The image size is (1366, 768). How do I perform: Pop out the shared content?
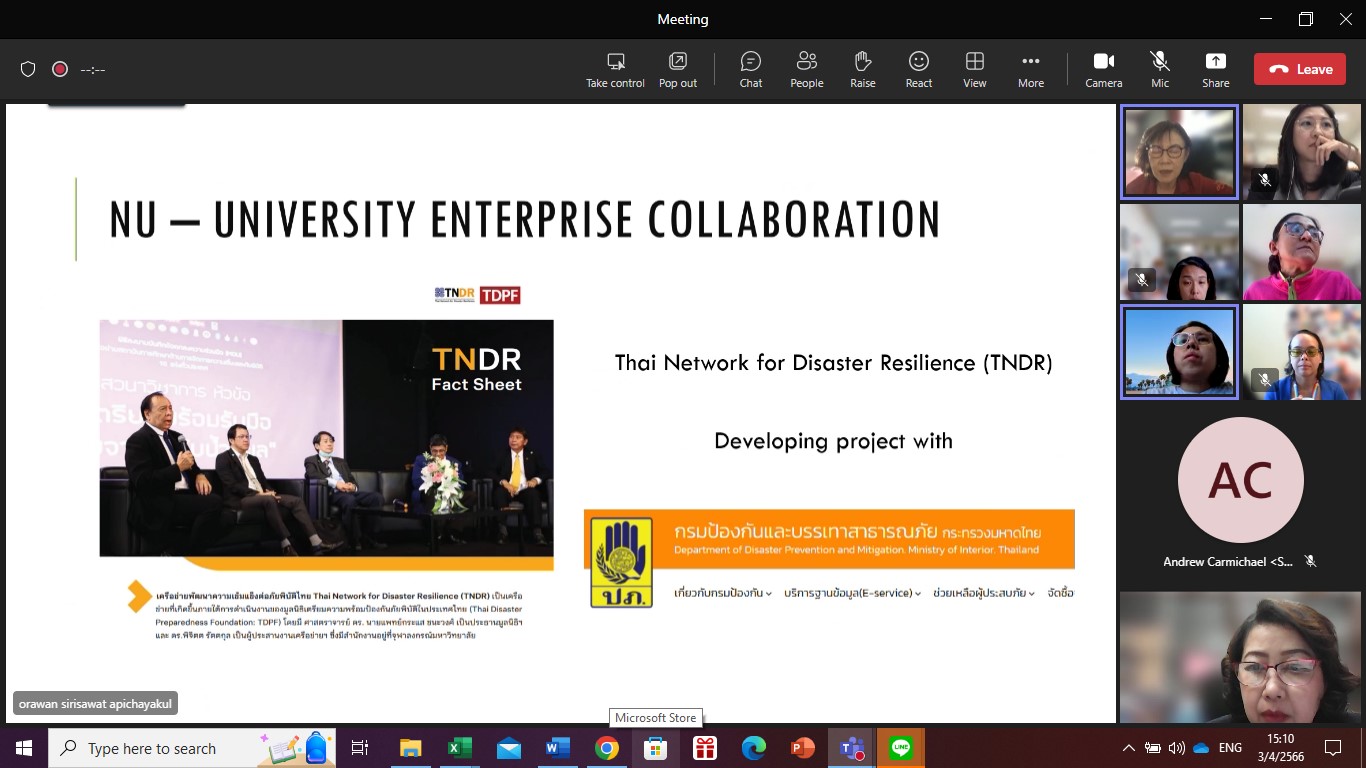pyautogui.click(x=678, y=69)
